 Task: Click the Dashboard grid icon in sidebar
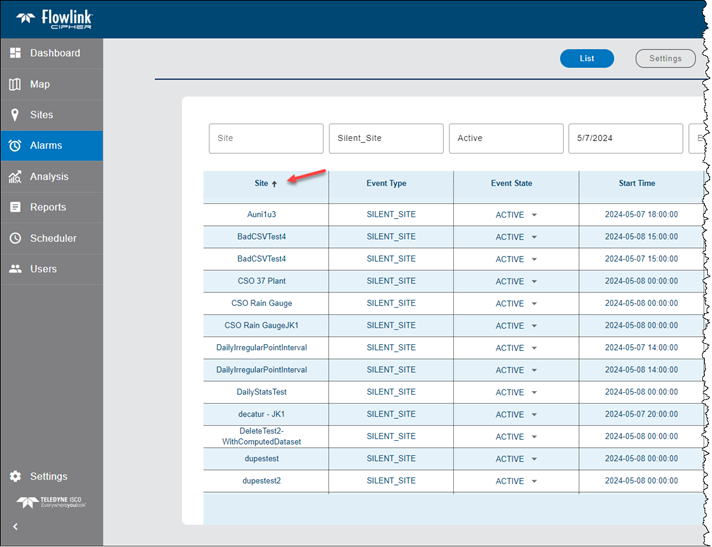pos(15,53)
